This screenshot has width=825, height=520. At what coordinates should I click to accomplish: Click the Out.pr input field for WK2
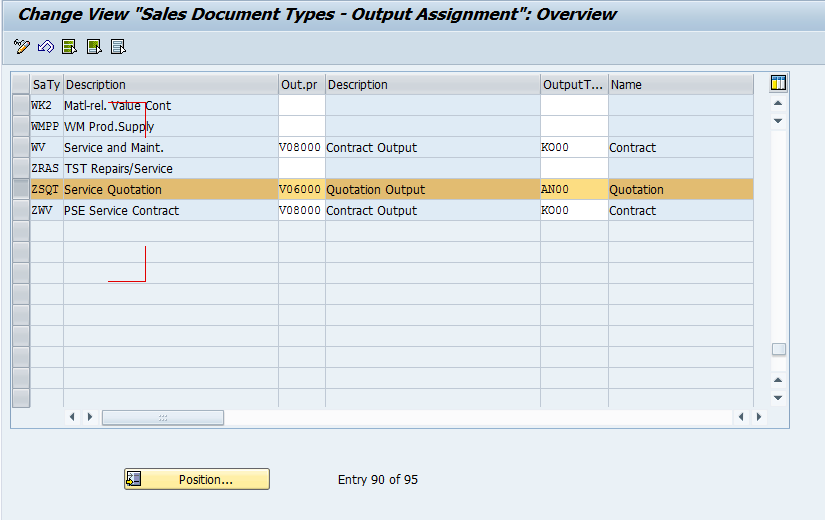pyautogui.click(x=301, y=105)
